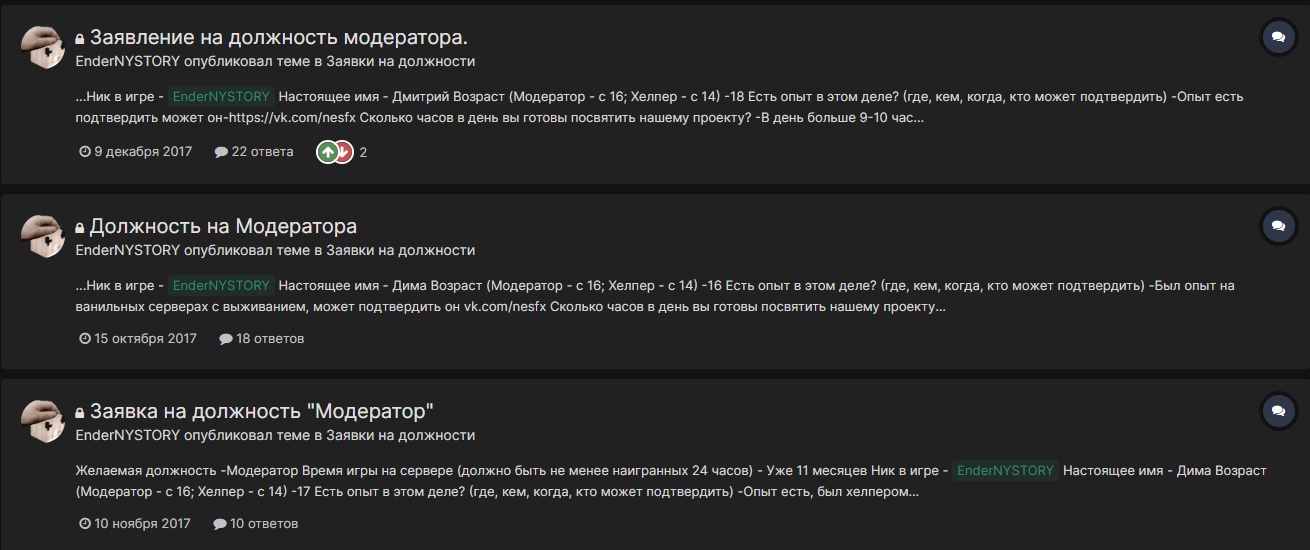Click author name EnderNYSTORY under "Должность на Модератора"
The height and width of the screenshot is (550, 1310).
pos(128,250)
